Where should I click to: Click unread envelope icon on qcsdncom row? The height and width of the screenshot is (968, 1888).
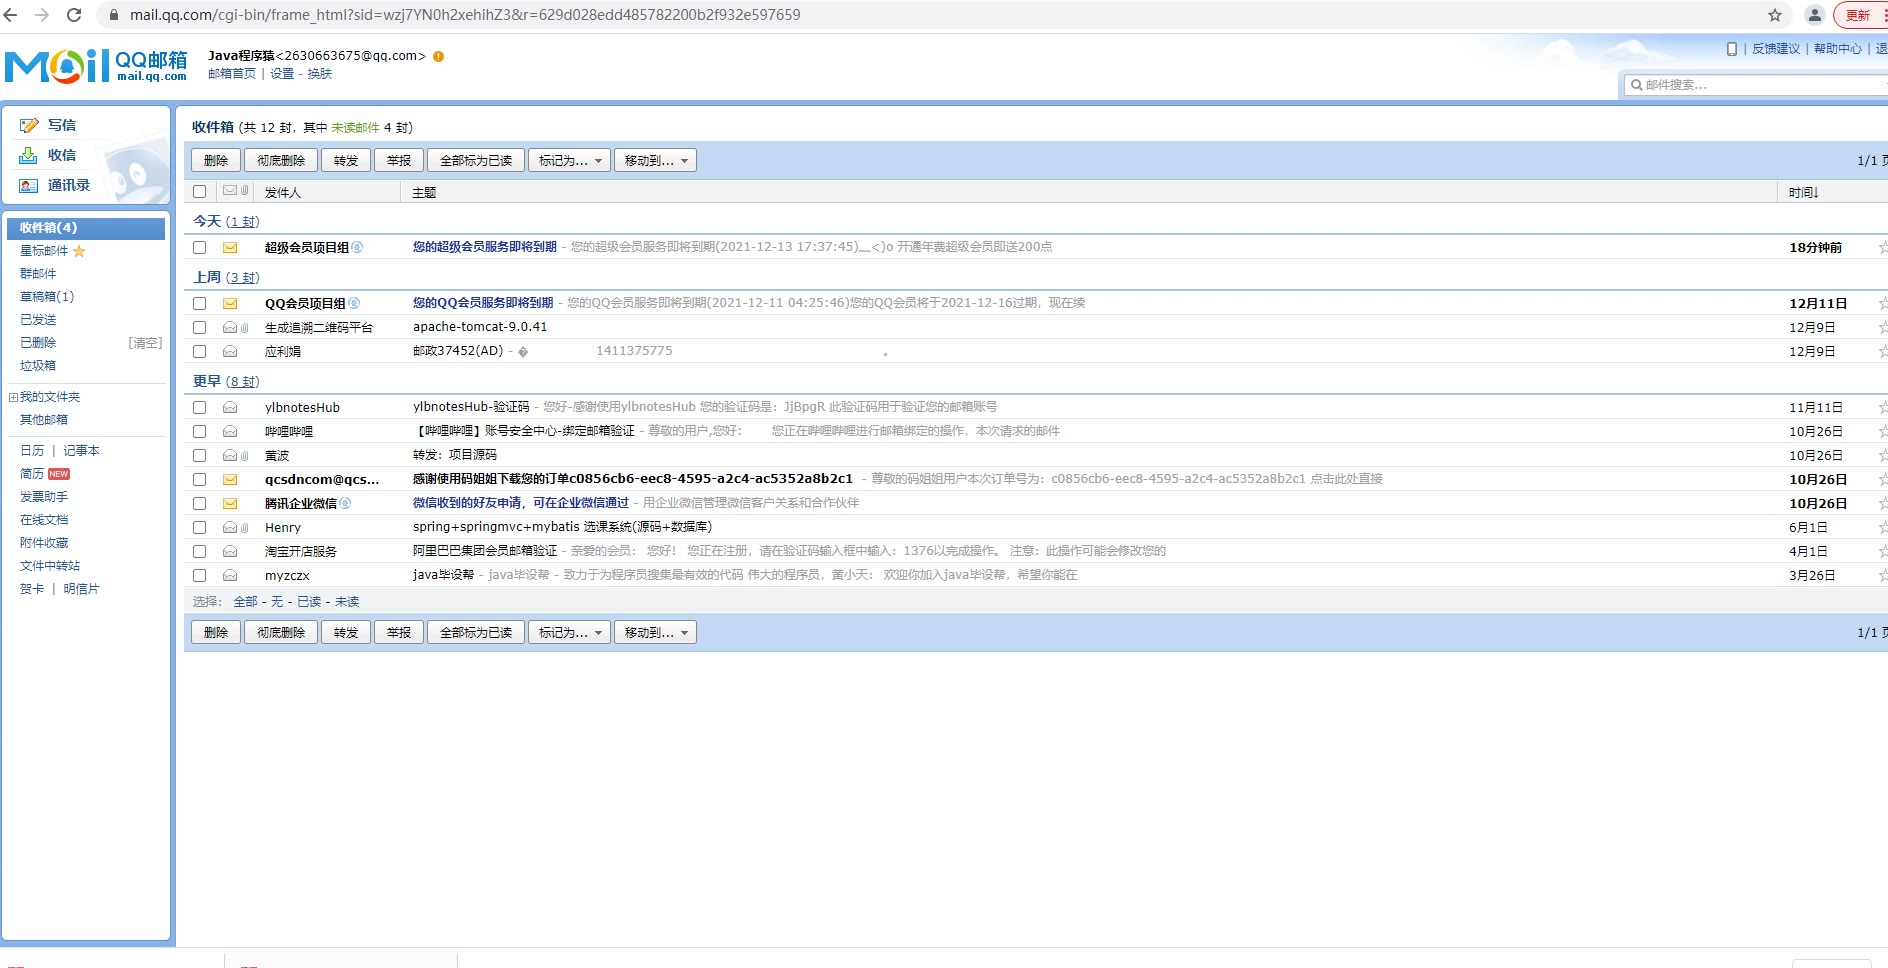click(230, 479)
